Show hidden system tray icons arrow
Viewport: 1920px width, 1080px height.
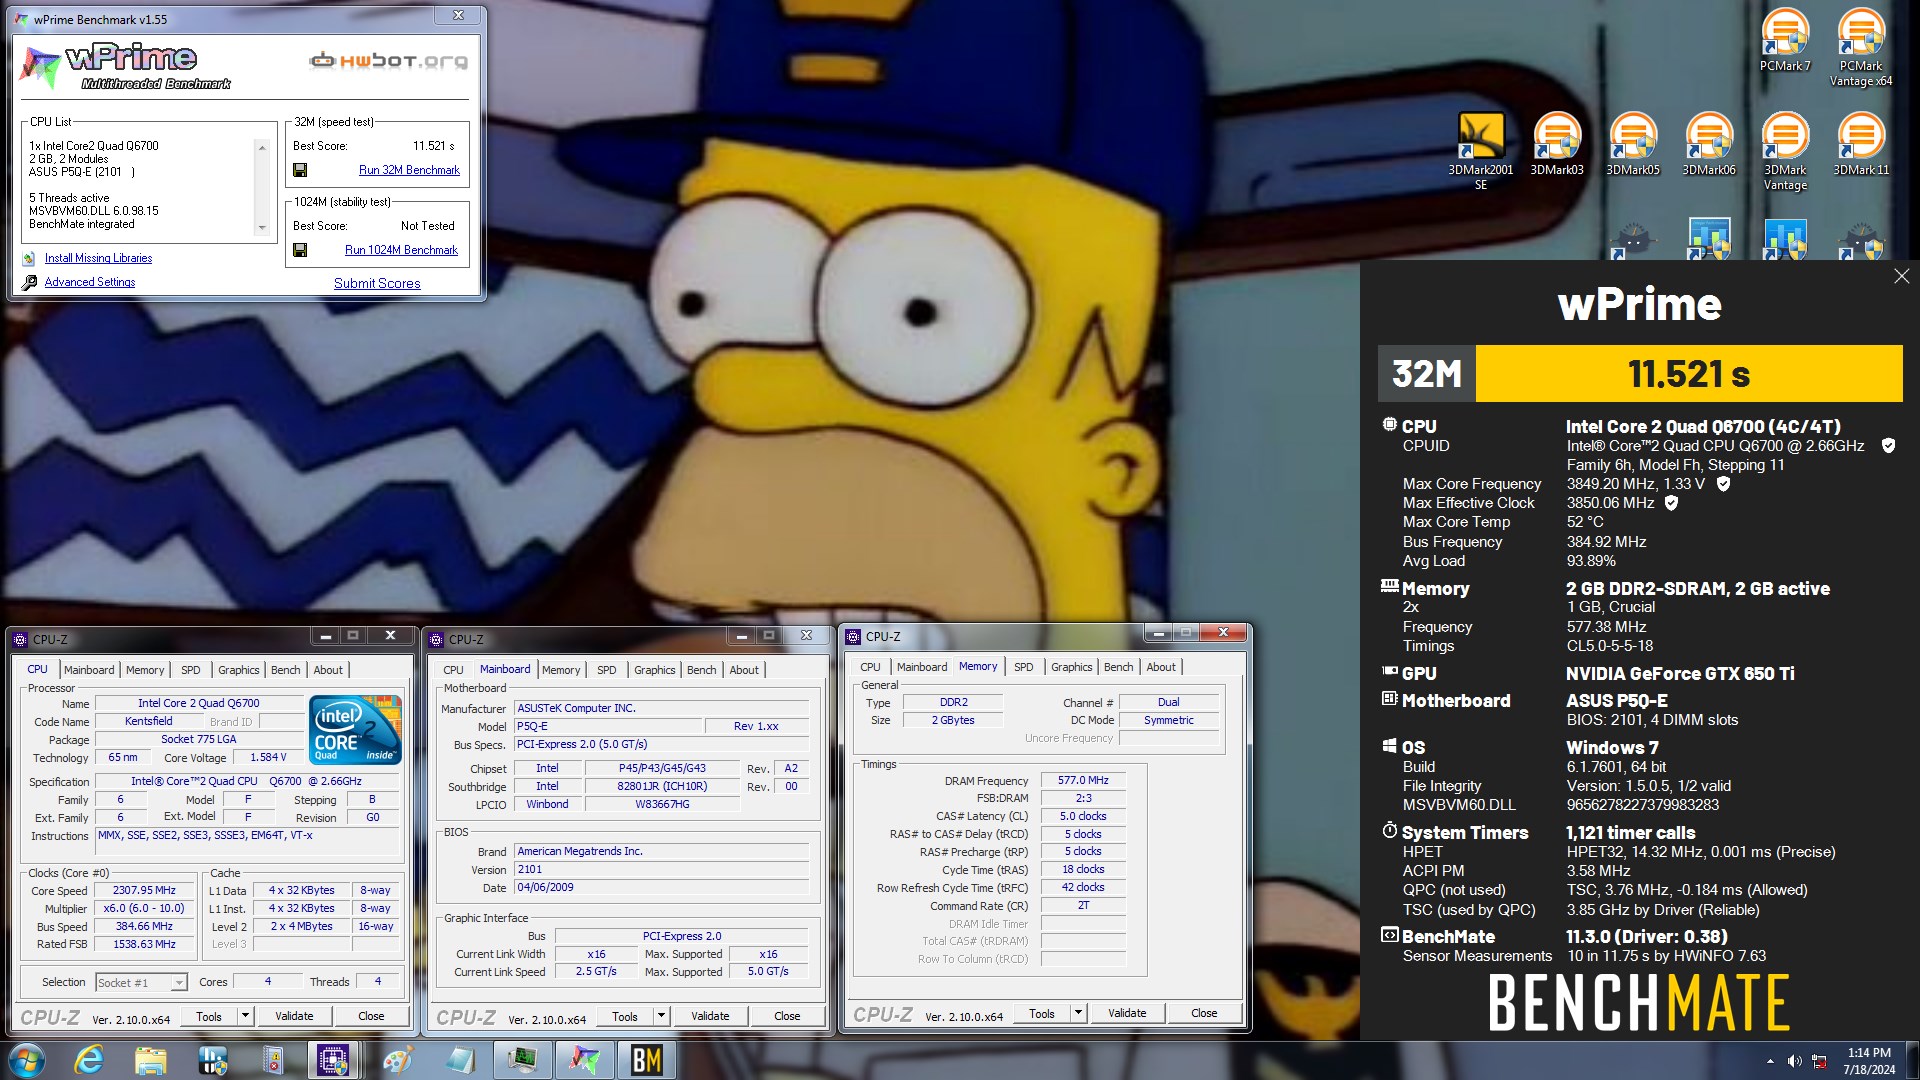1770,1061
